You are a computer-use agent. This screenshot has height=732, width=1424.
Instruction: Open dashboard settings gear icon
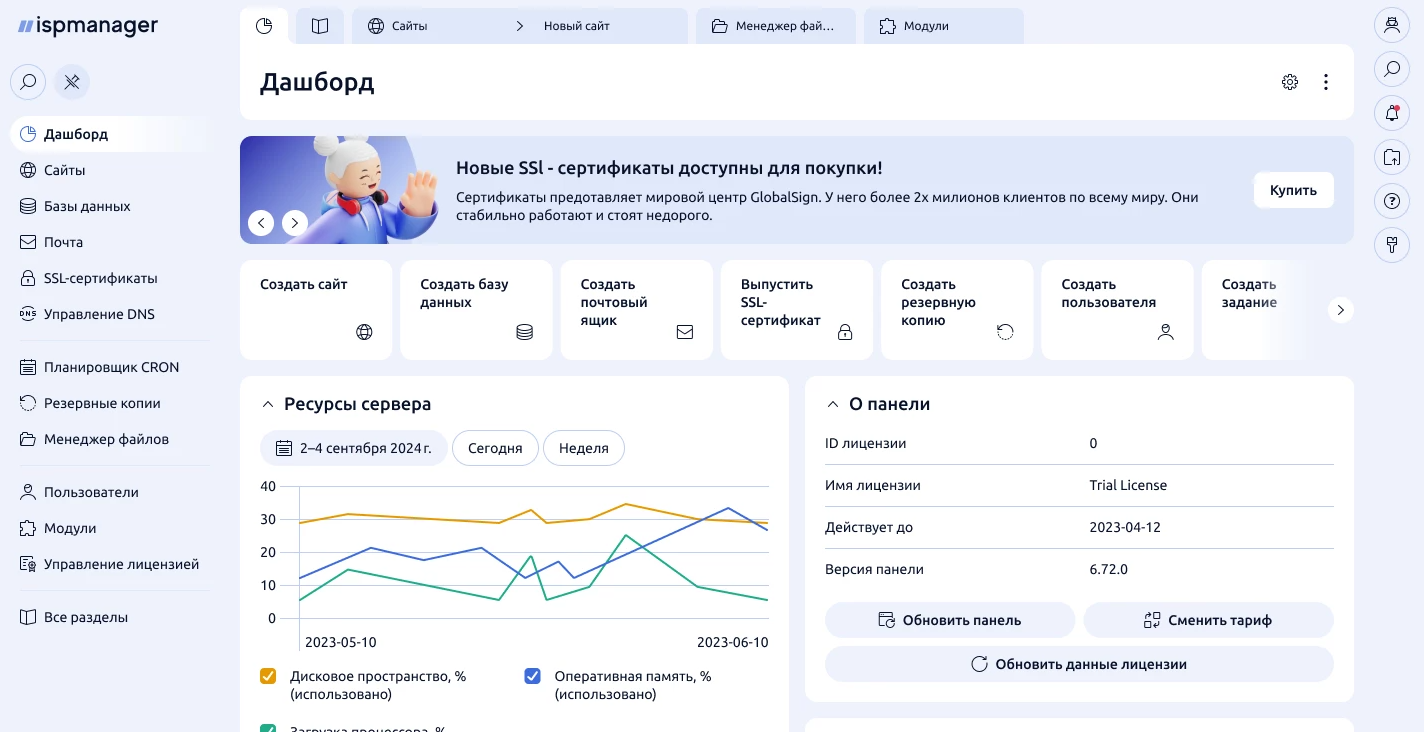tap(1290, 82)
